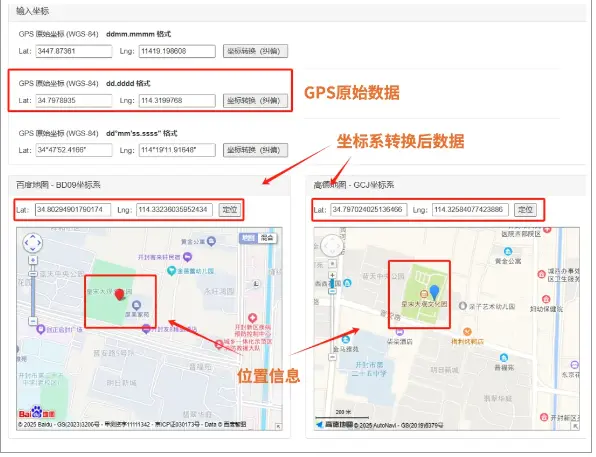Screen dimensions: 596x457
Task: Focus Lng field showing 114°19'11.91648"
Action: tap(177, 150)
